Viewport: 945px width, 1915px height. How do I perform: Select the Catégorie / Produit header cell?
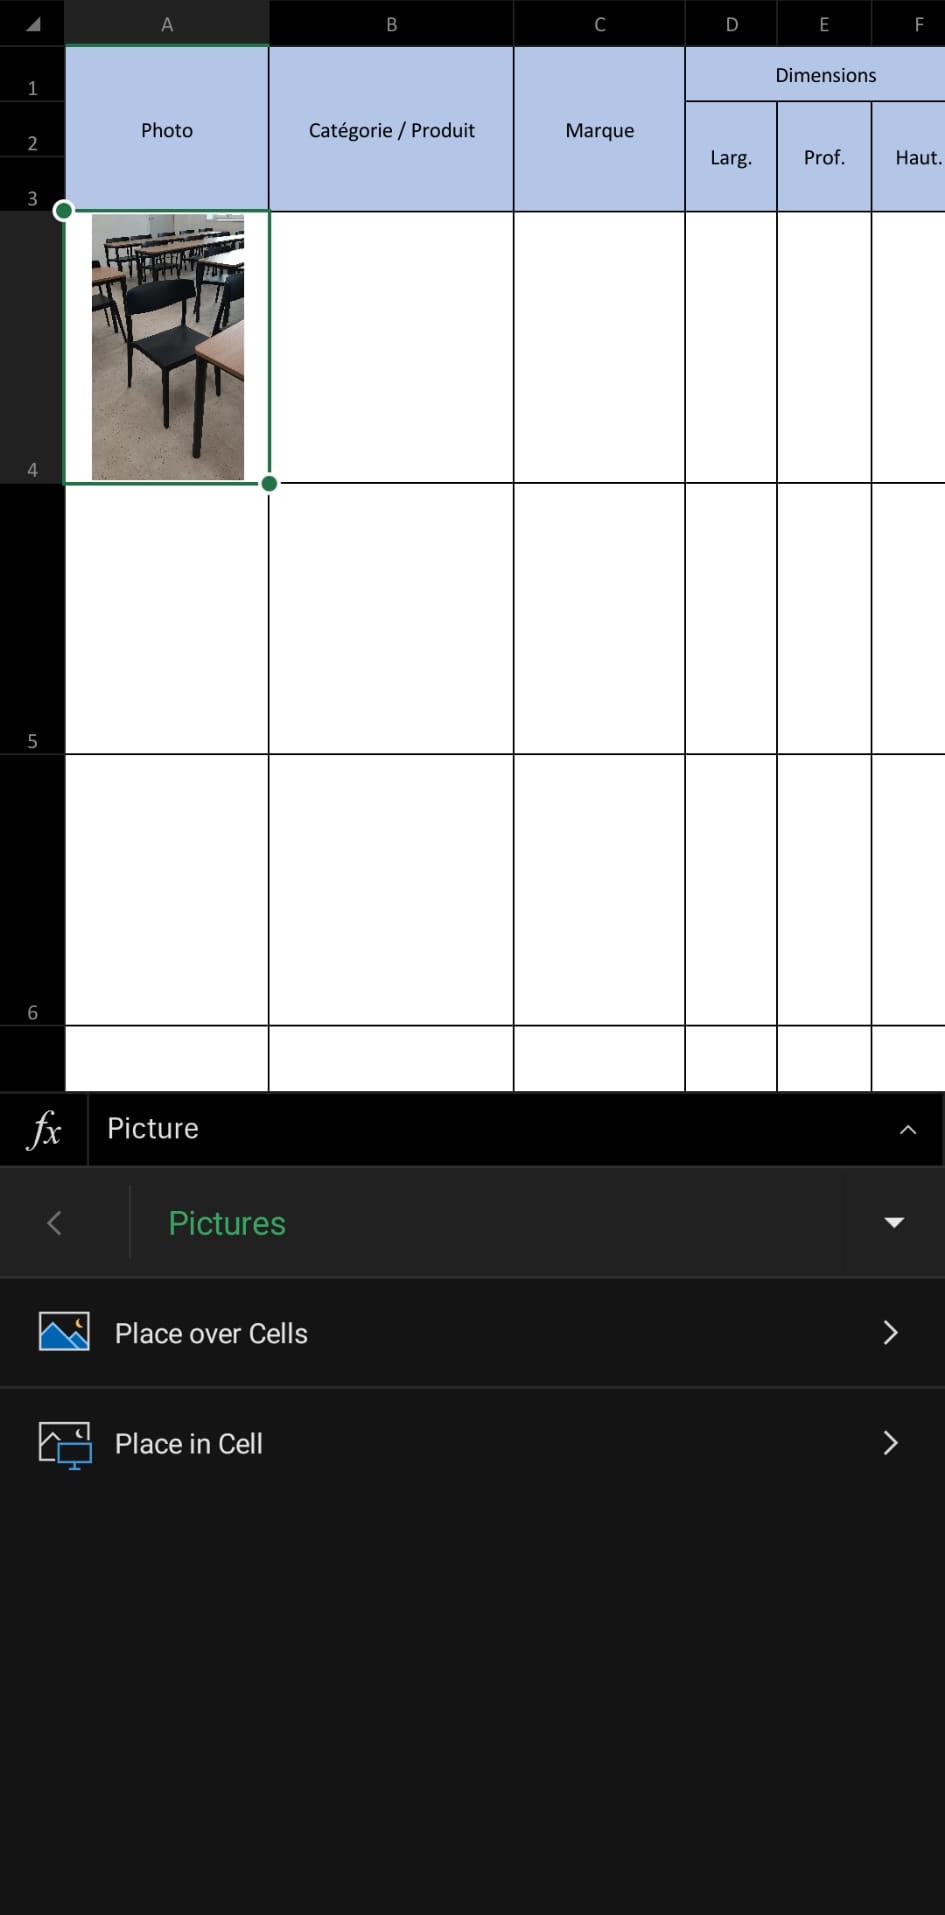pyautogui.click(x=391, y=130)
